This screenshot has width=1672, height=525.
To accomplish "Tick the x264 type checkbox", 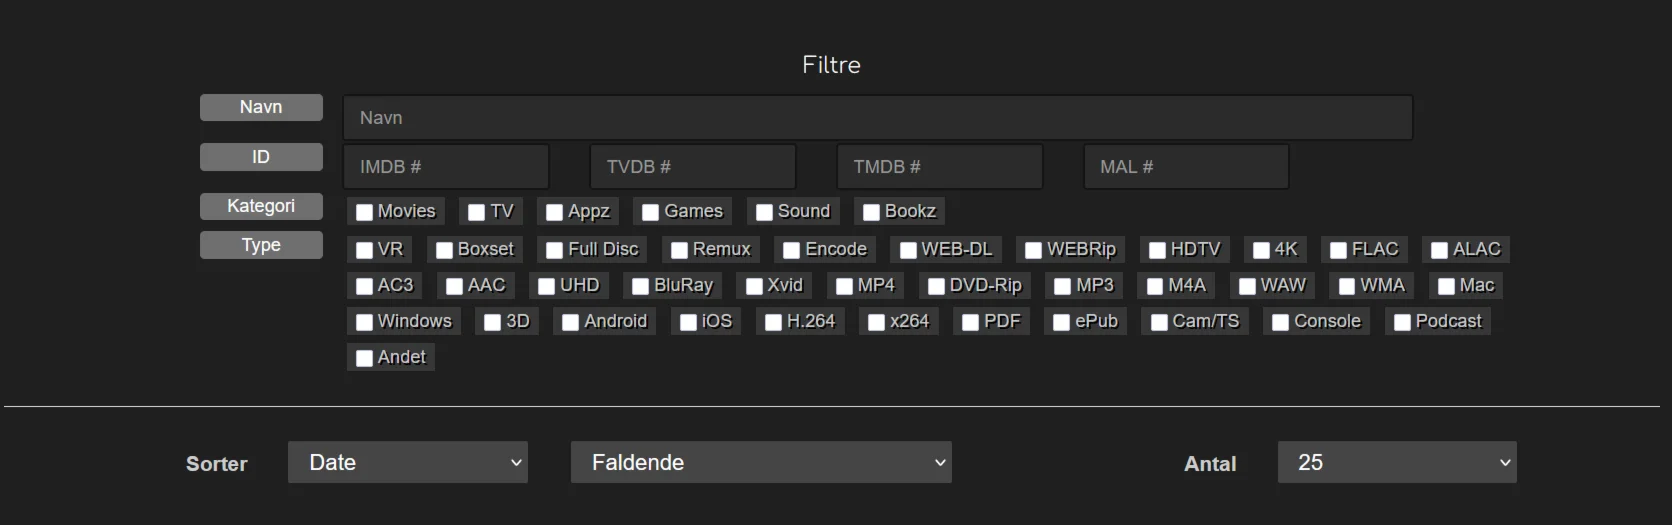I will pos(877,322).
